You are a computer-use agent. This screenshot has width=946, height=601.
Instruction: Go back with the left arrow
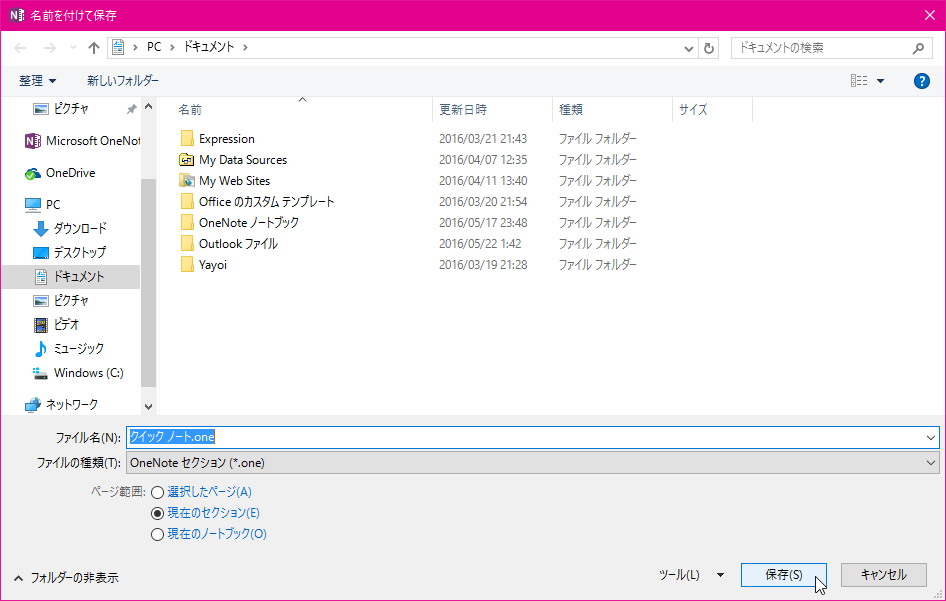[x=20, y=48]
